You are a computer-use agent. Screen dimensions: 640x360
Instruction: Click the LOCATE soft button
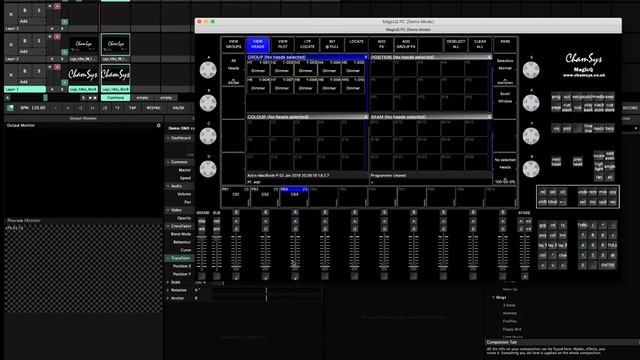click(356, 44)
